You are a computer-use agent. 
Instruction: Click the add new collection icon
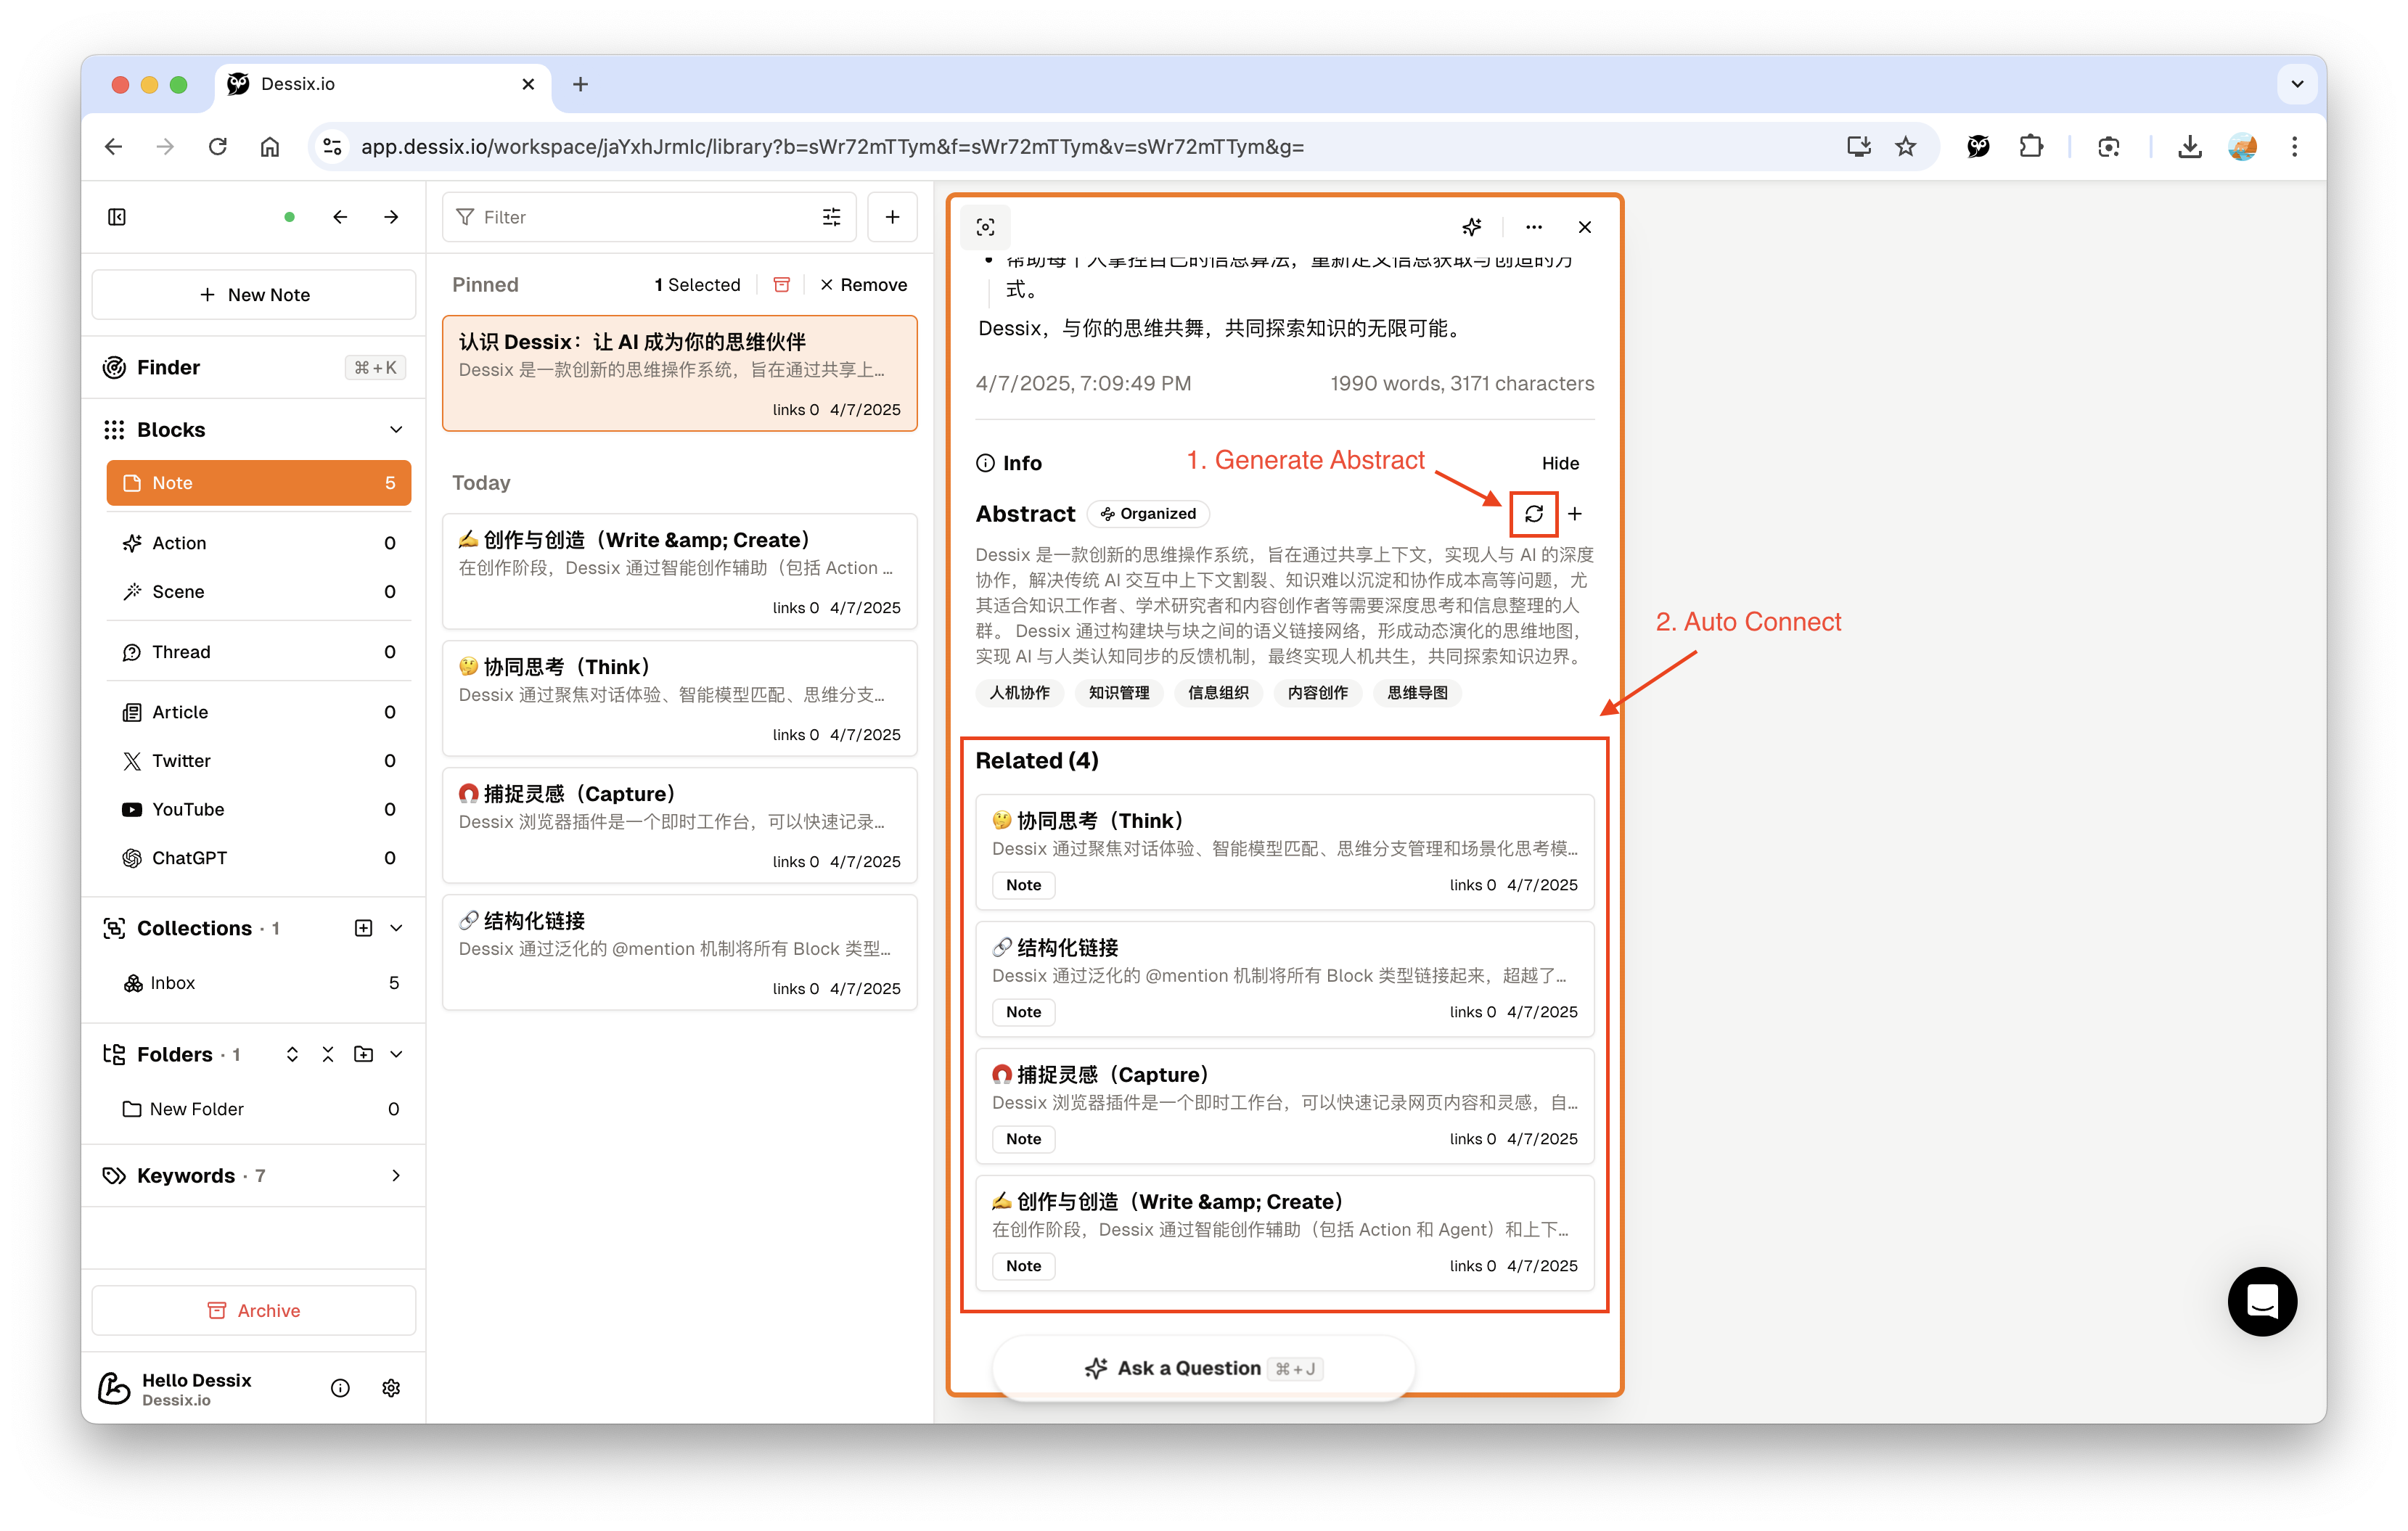[x=363, y=928]
